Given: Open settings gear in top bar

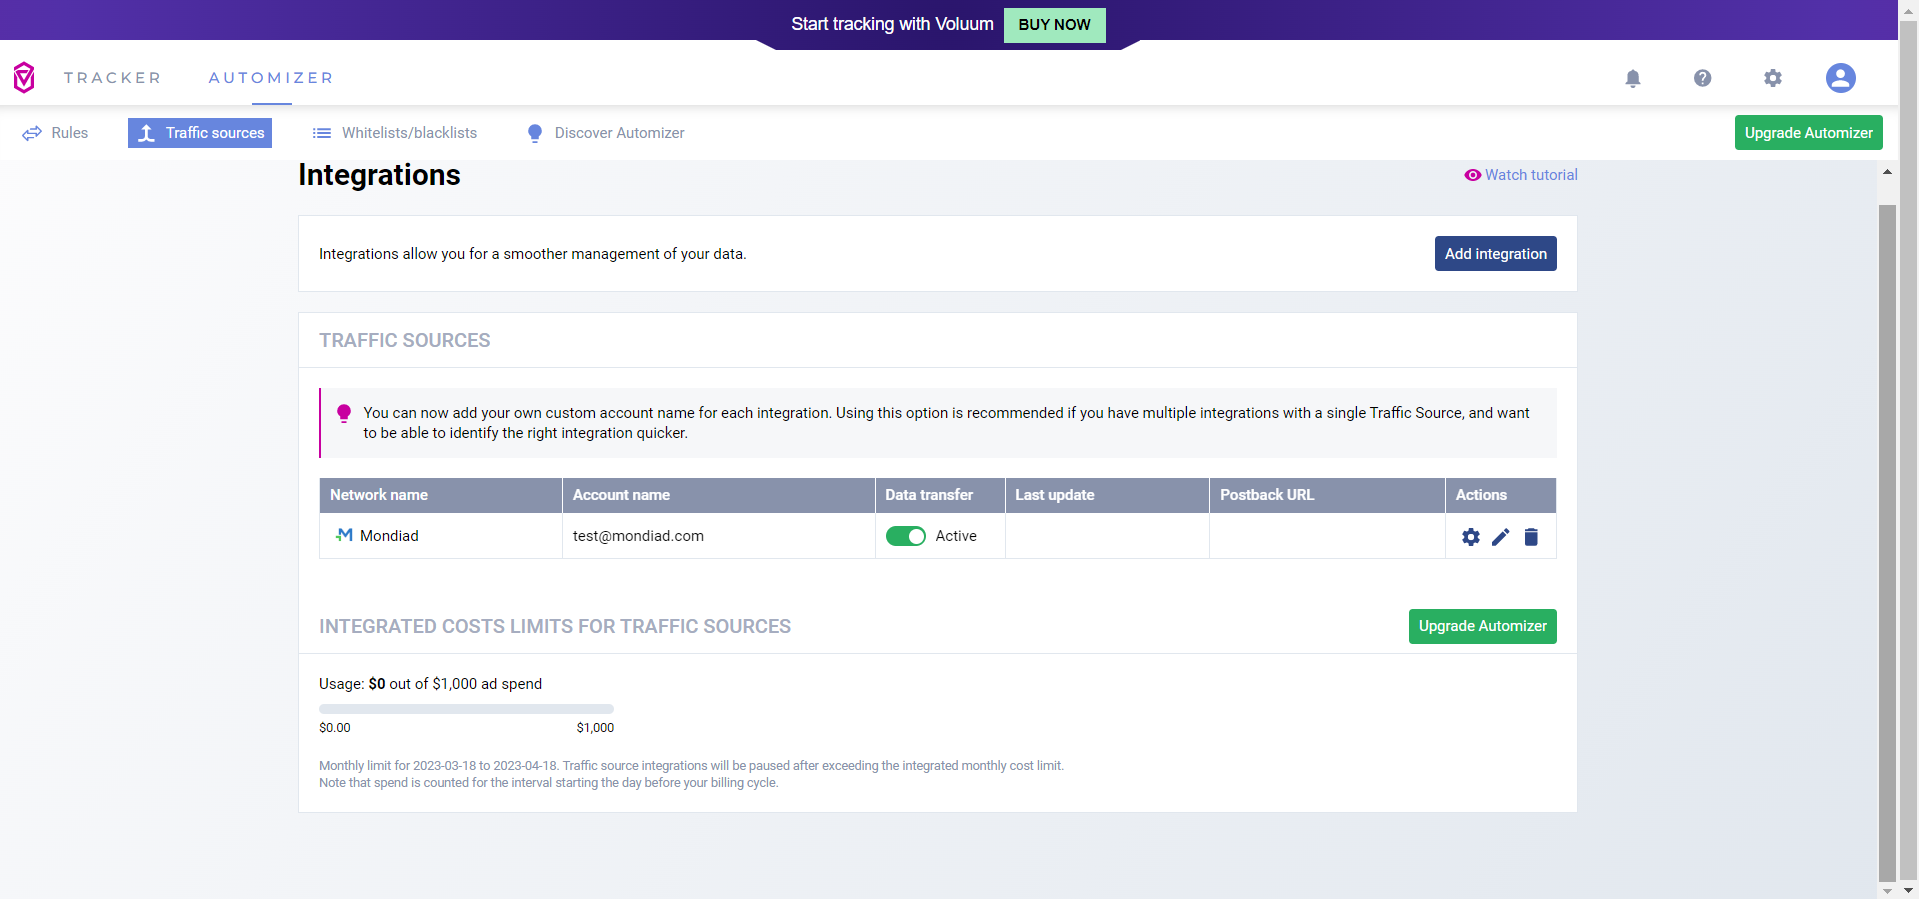Looking at the screenshot, I should pos(1772,78).
